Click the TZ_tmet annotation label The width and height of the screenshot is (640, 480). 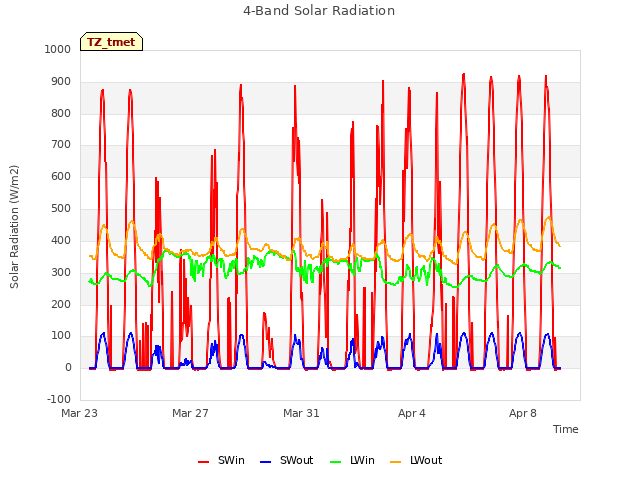(111, 42)
